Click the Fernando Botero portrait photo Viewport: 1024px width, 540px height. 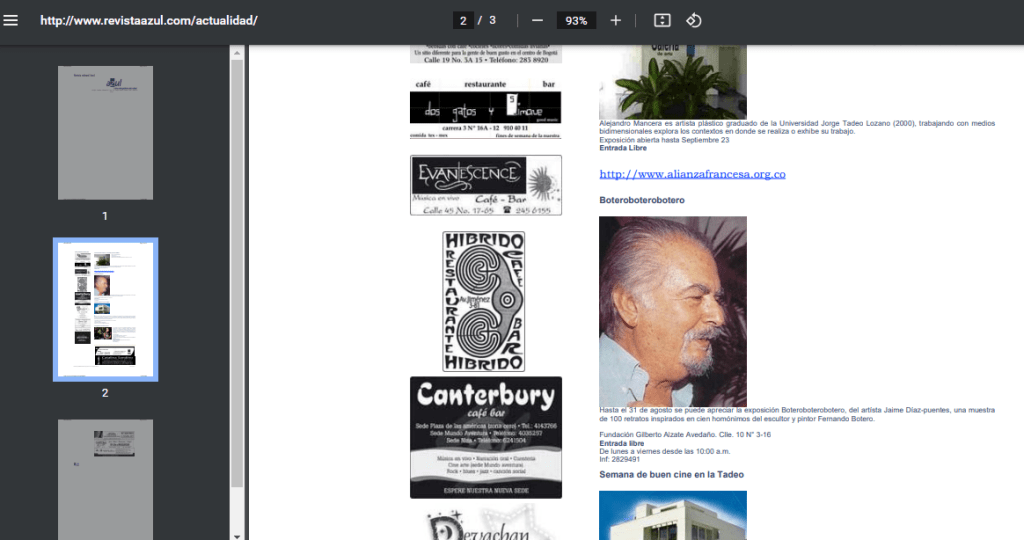(x=672, y=311)
